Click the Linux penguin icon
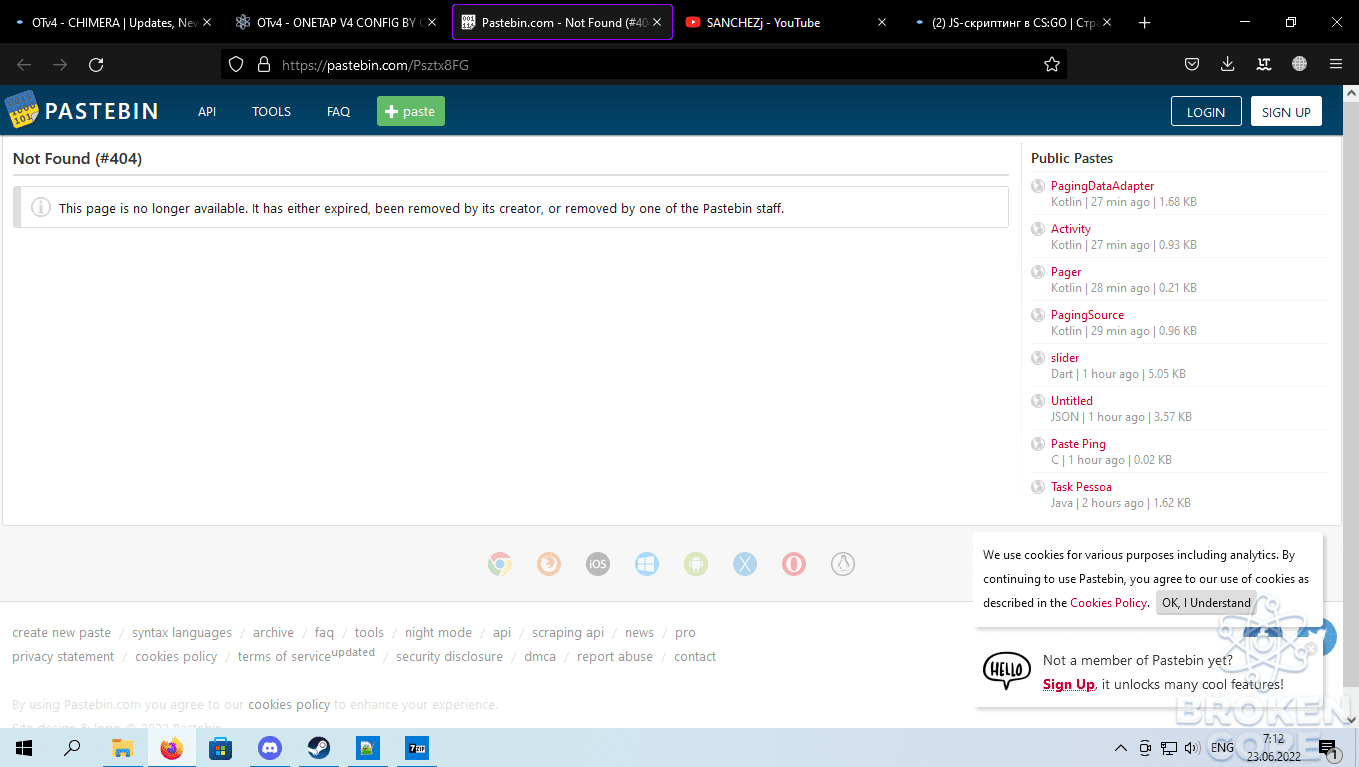The width and height of the screenshot is (1359, 767). [843, 564]
